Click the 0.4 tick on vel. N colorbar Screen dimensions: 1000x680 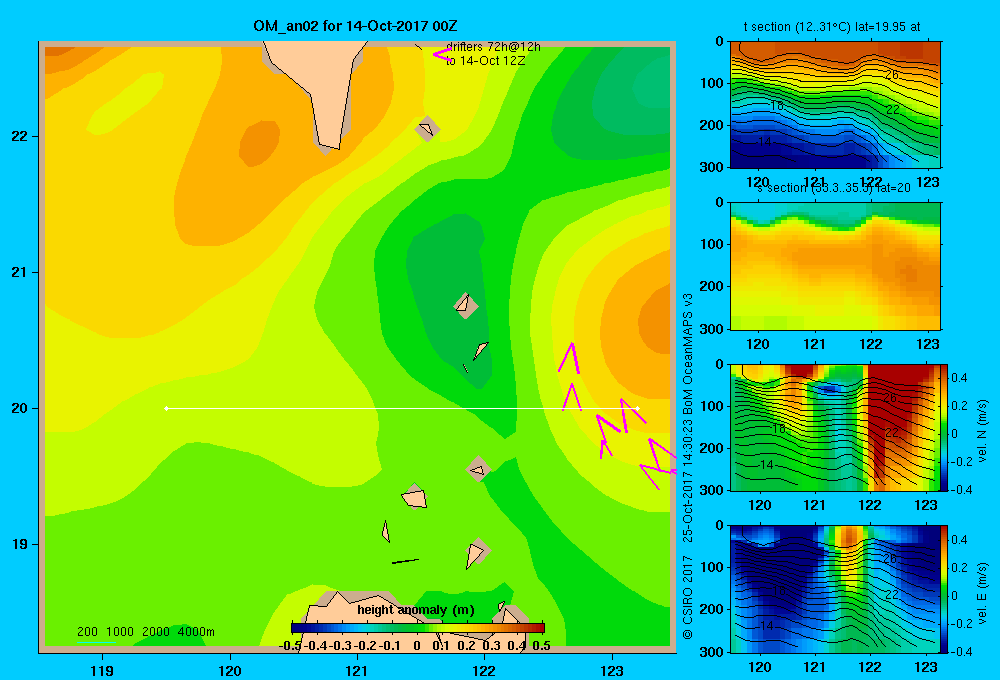coord(959,378)
